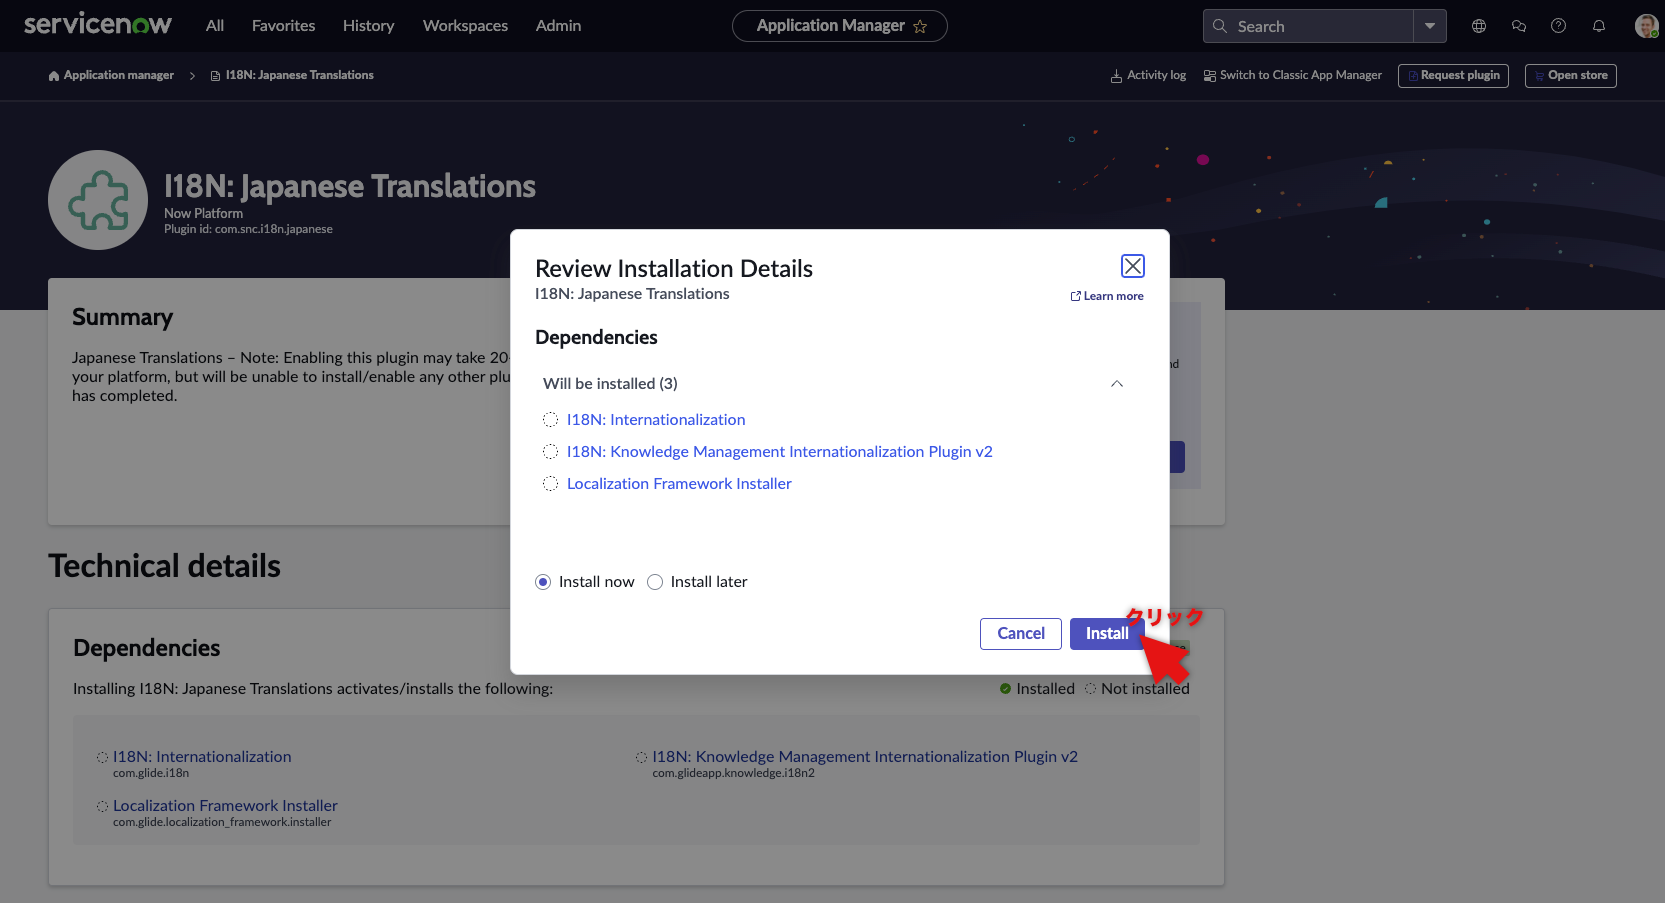Click the Japanese Translations plugin puzzle icon
Screen dimensions: 1665x903
coord(98,200)
